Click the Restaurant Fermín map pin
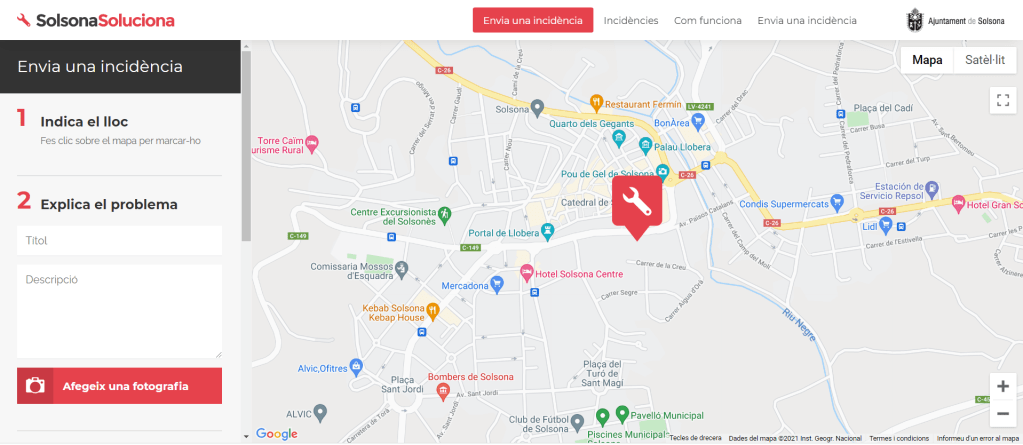This screenshot has height=445, width=1023. click(596, 102)
